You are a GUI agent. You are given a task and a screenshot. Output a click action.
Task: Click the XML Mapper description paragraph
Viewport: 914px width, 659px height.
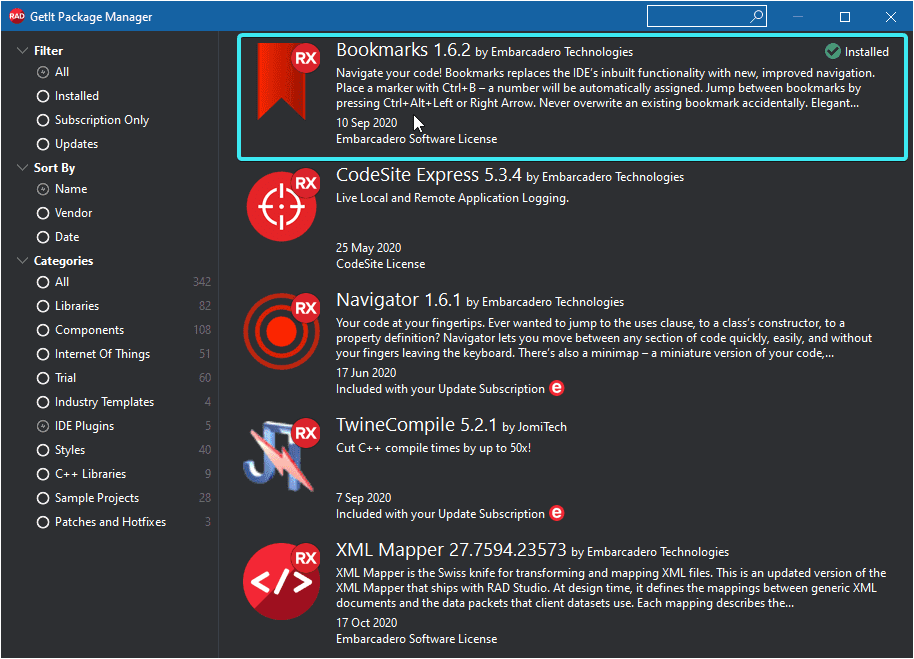pyautogui.click(x=611, y=588)
